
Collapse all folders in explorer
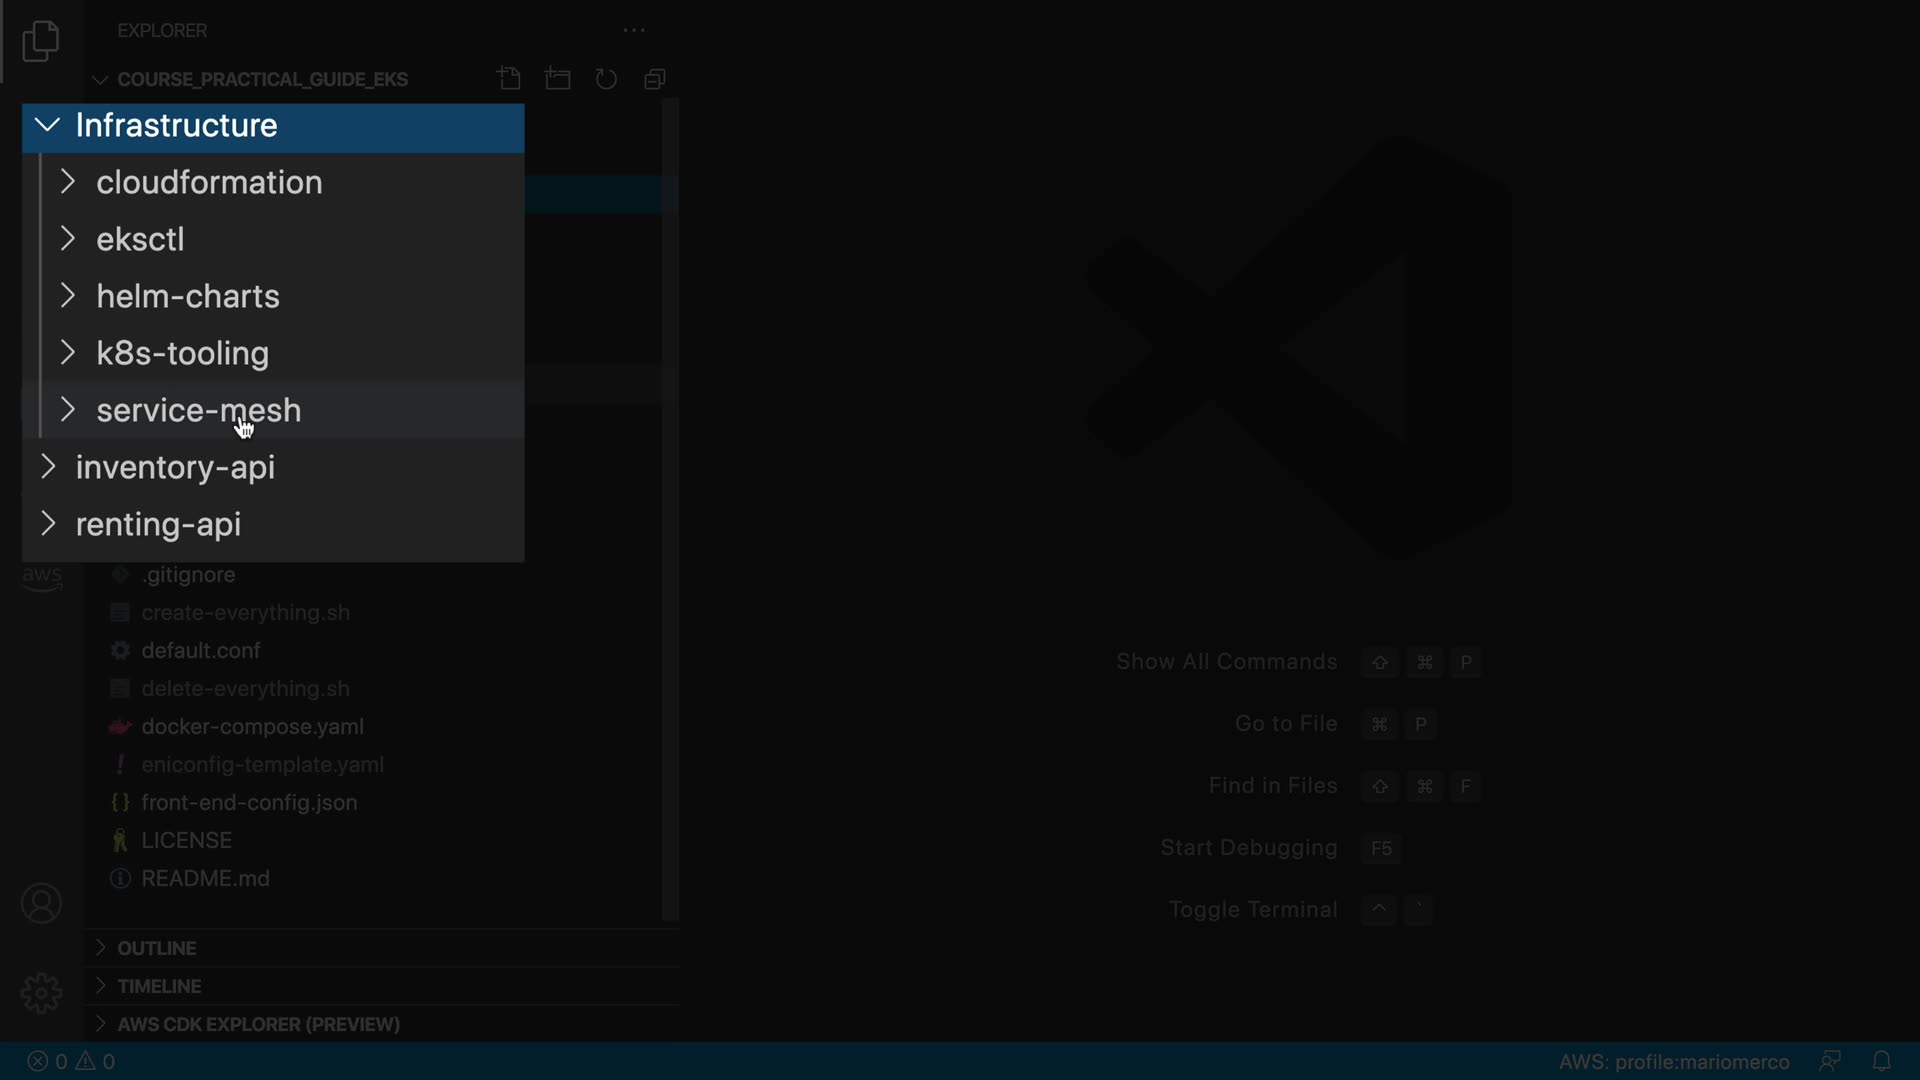coord(655,79)
